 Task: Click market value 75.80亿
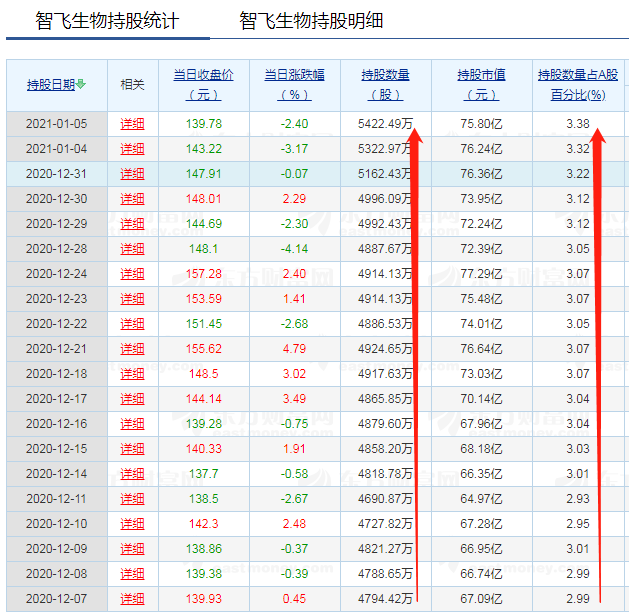click(481, 124)
